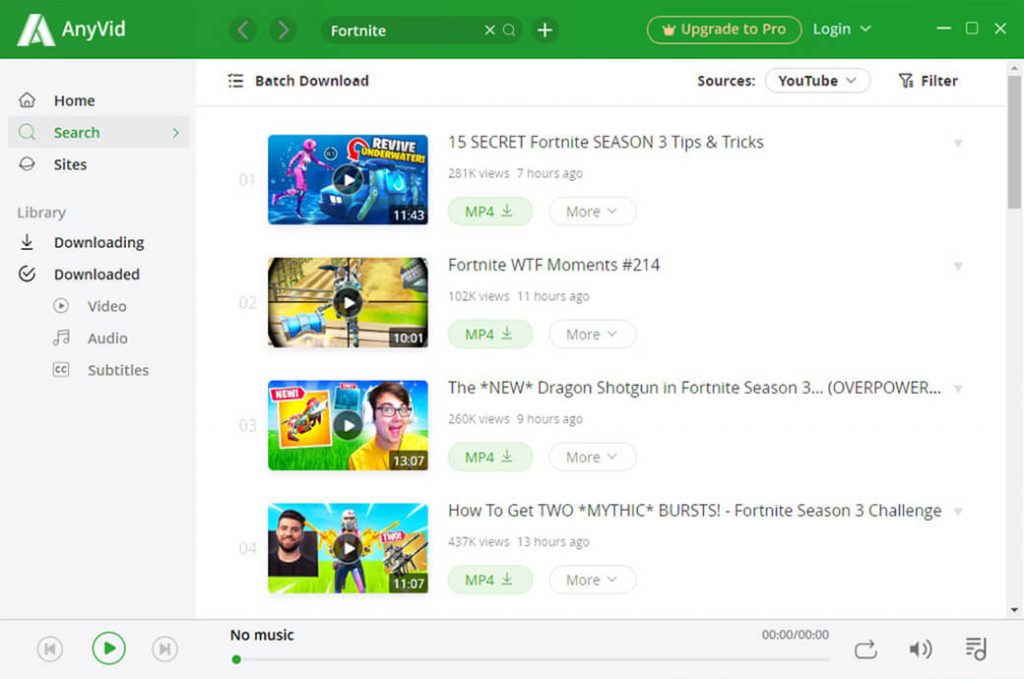
Task: Play the Fortnite WTF Moments #214 thumbnail
Action: click(348, 302)
